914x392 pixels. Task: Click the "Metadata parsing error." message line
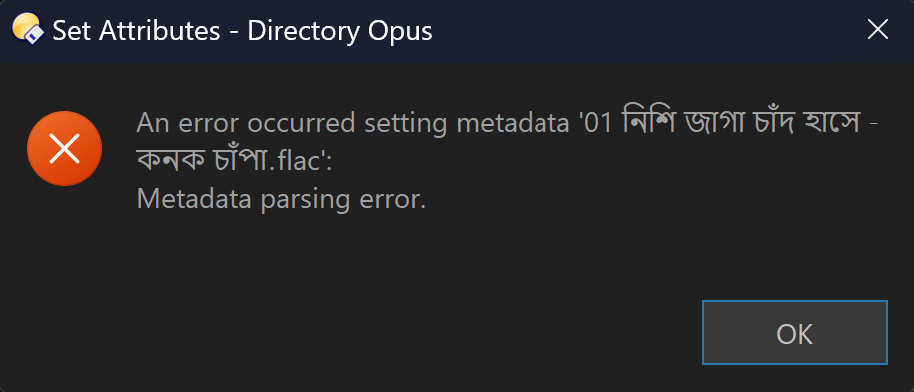point(282,200)
